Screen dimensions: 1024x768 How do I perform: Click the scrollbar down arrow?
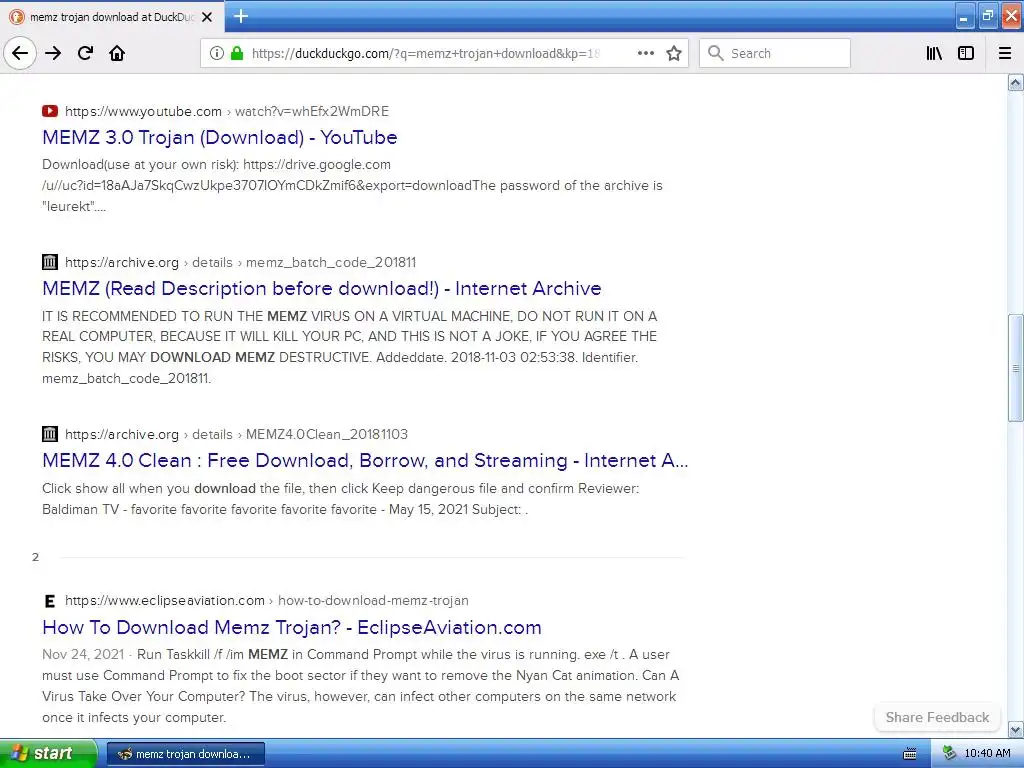1015,729
